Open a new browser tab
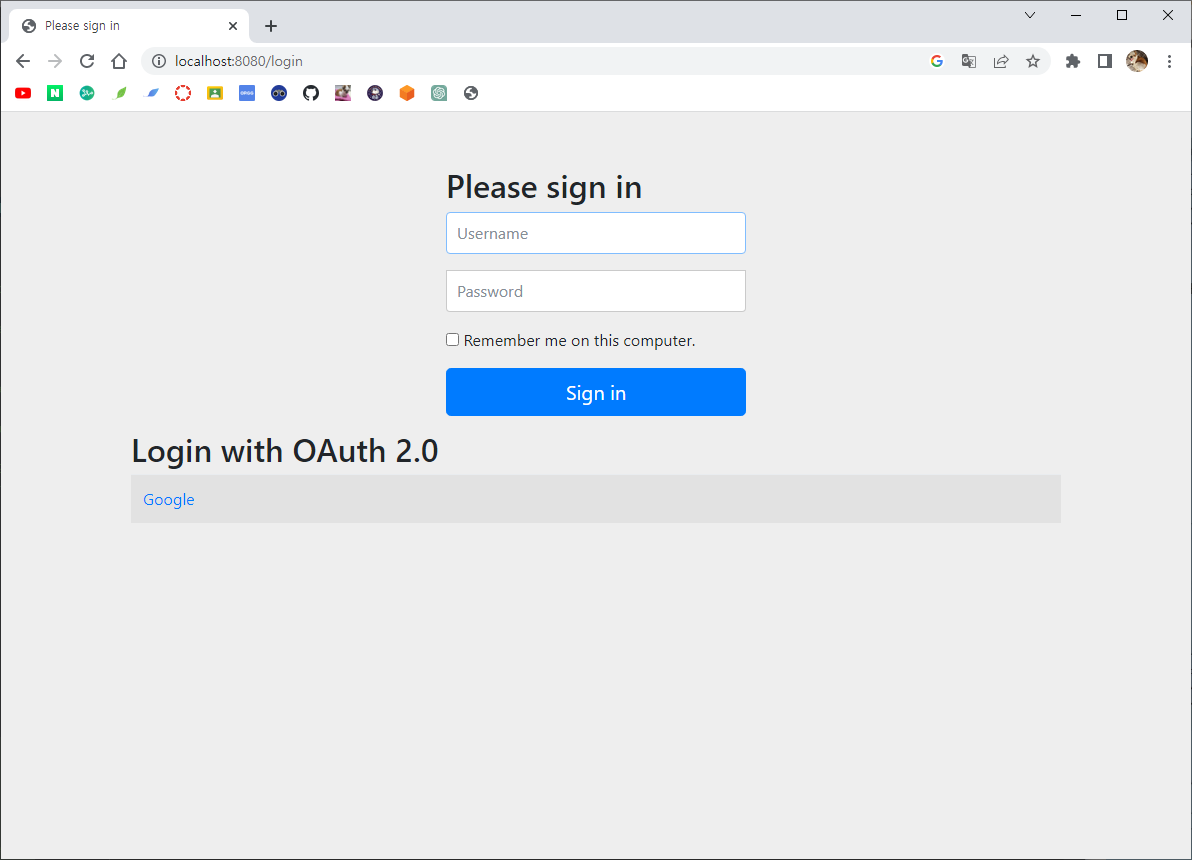Image resolution: width=1192 pixels, height=860 pixels. click(x=271, y=26)
